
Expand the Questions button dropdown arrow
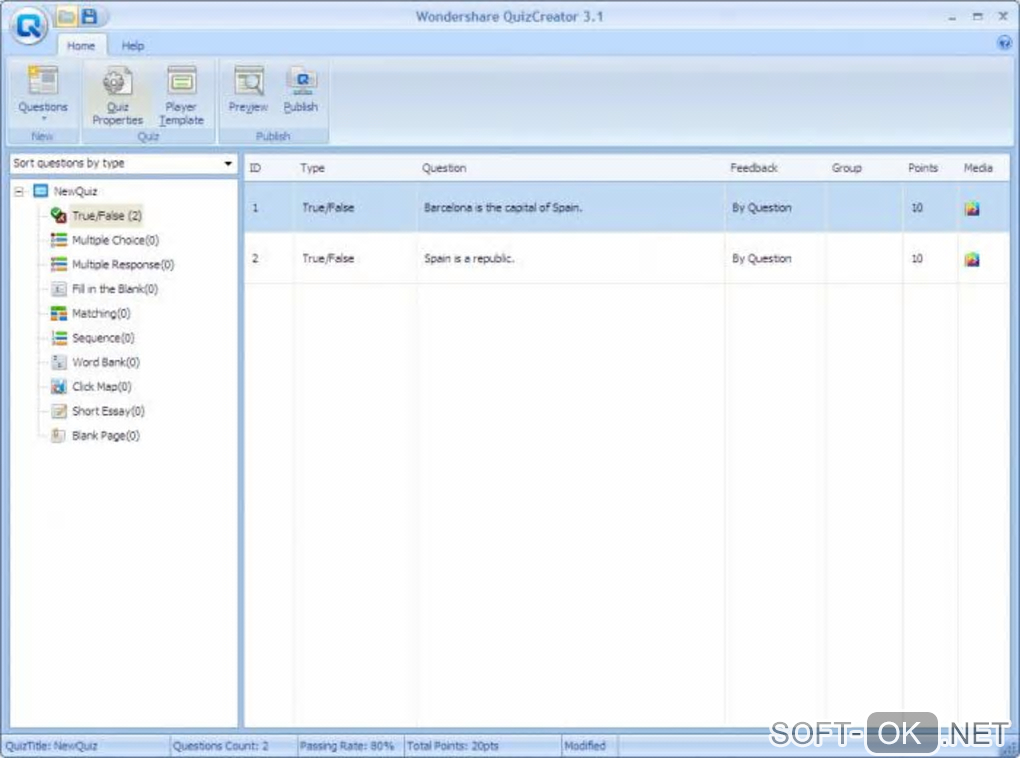point(44,118)
